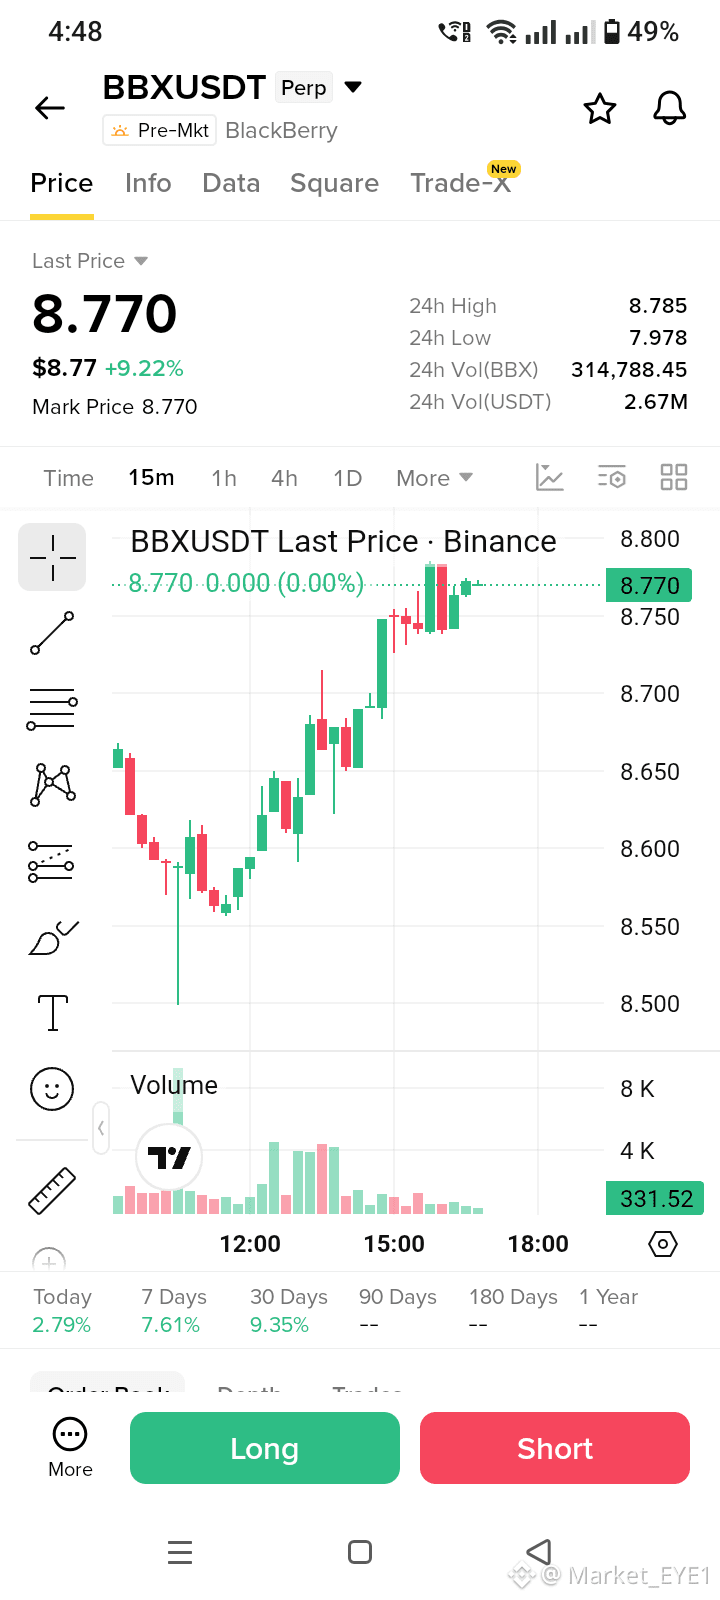Tap the Perp contract type label
This screenshot has height=1600, width=720.
tap(304, 88)
